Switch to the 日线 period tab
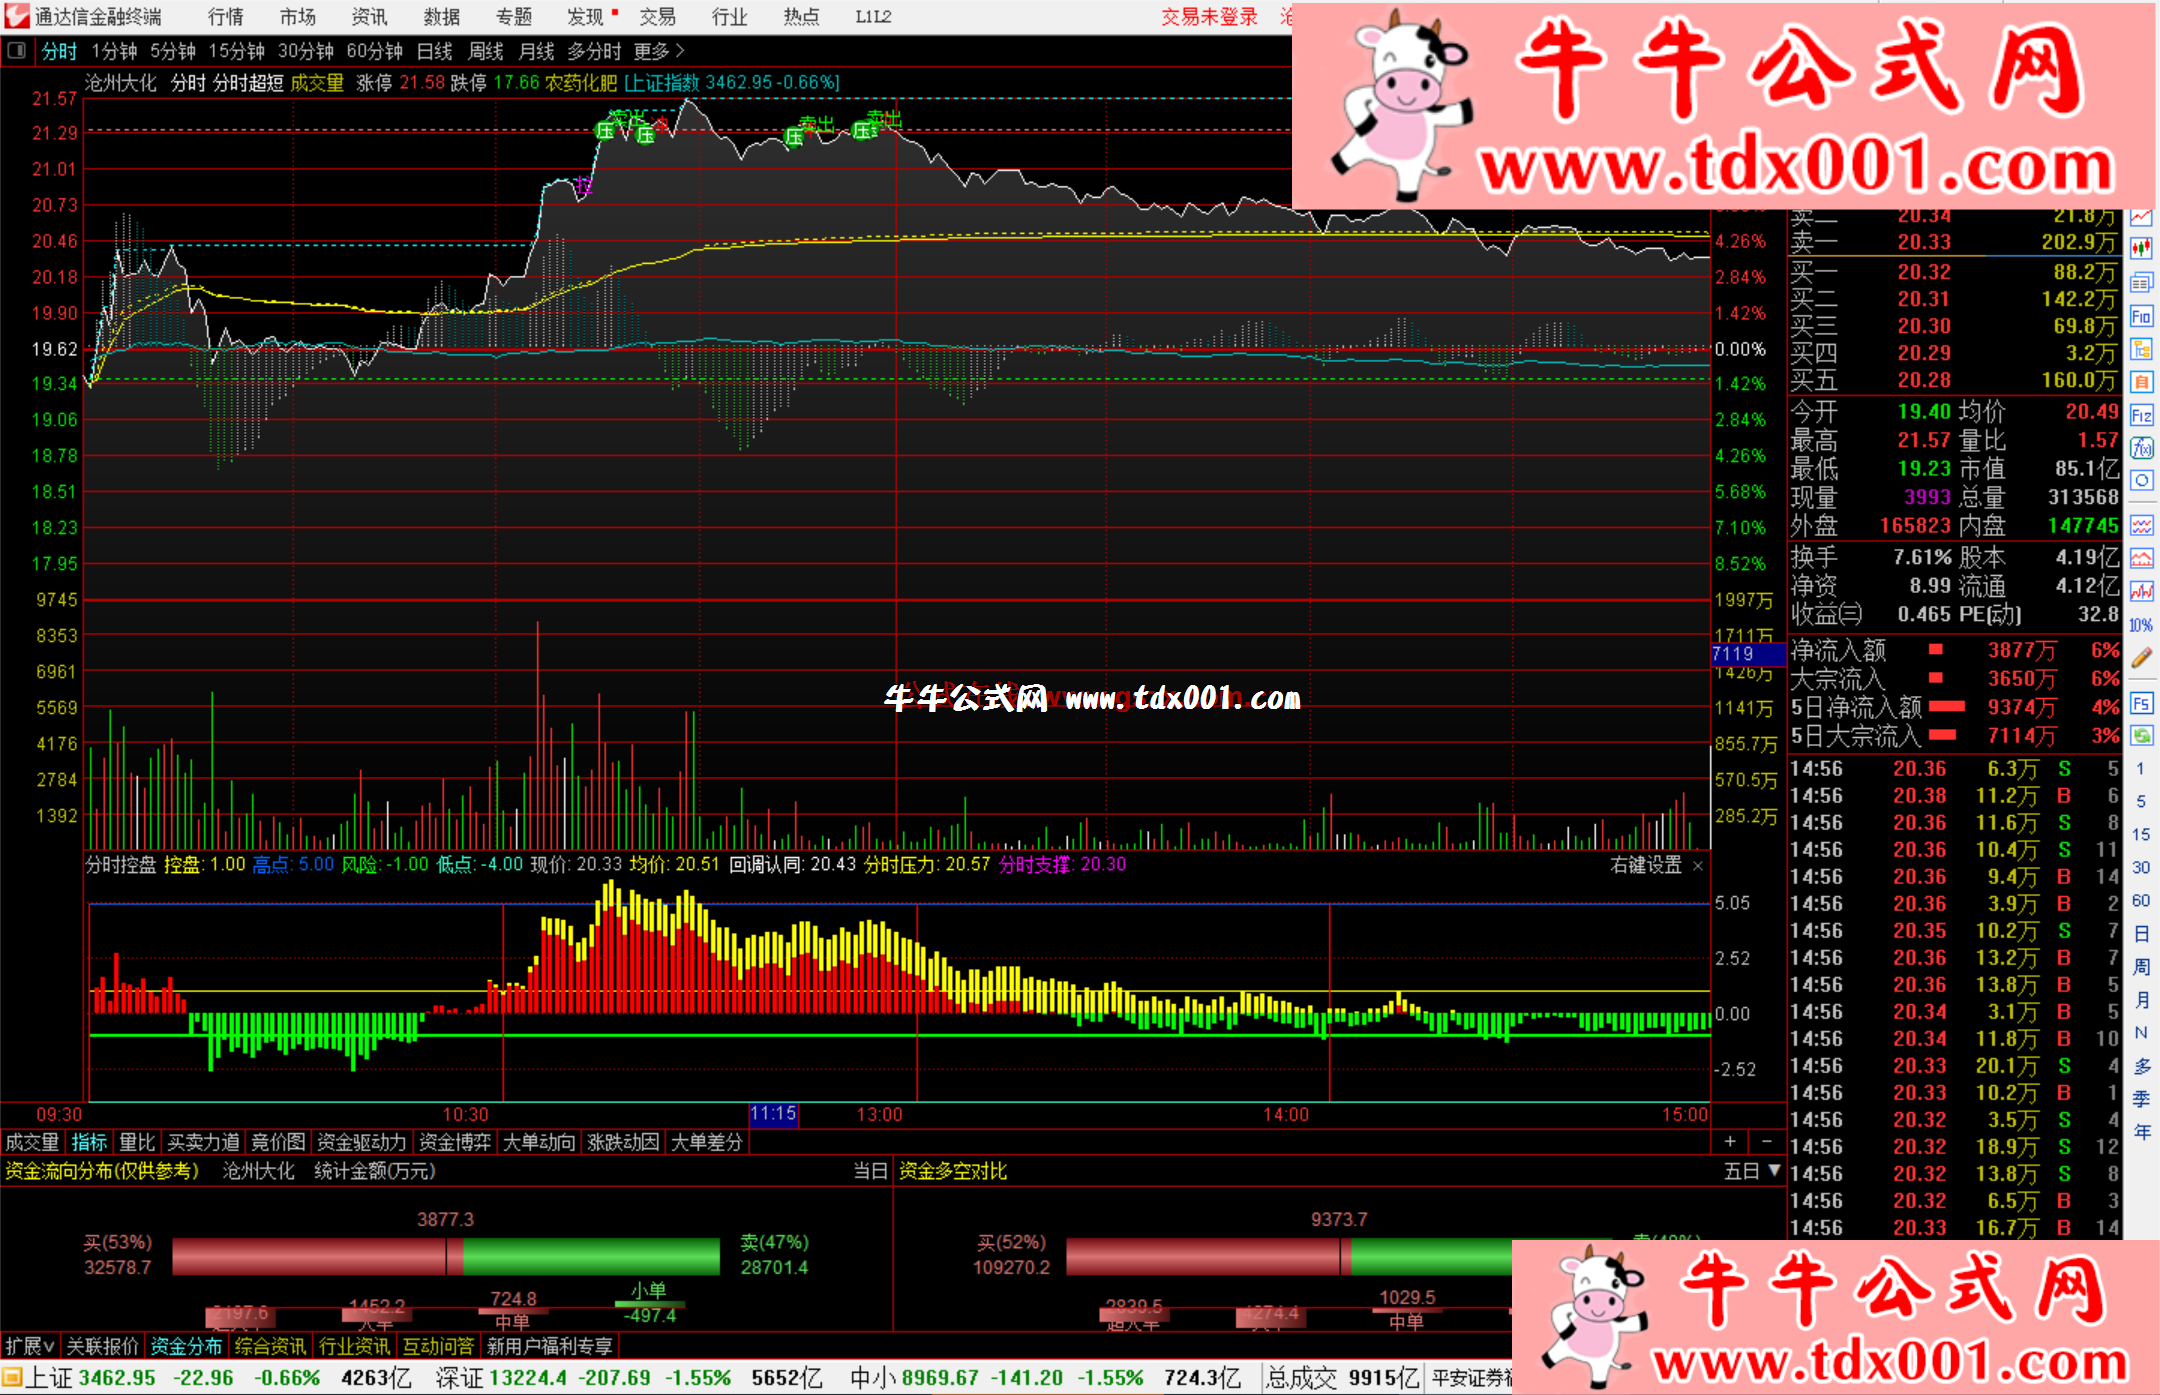The height and width of the screenshot is (1395, 2160). [x=434, y=50]
